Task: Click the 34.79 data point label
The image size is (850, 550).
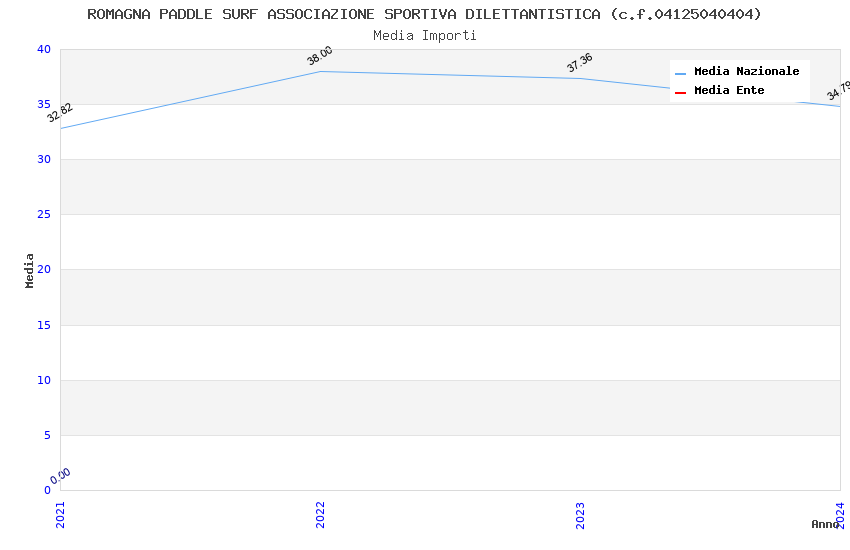Action: (838, 91)
